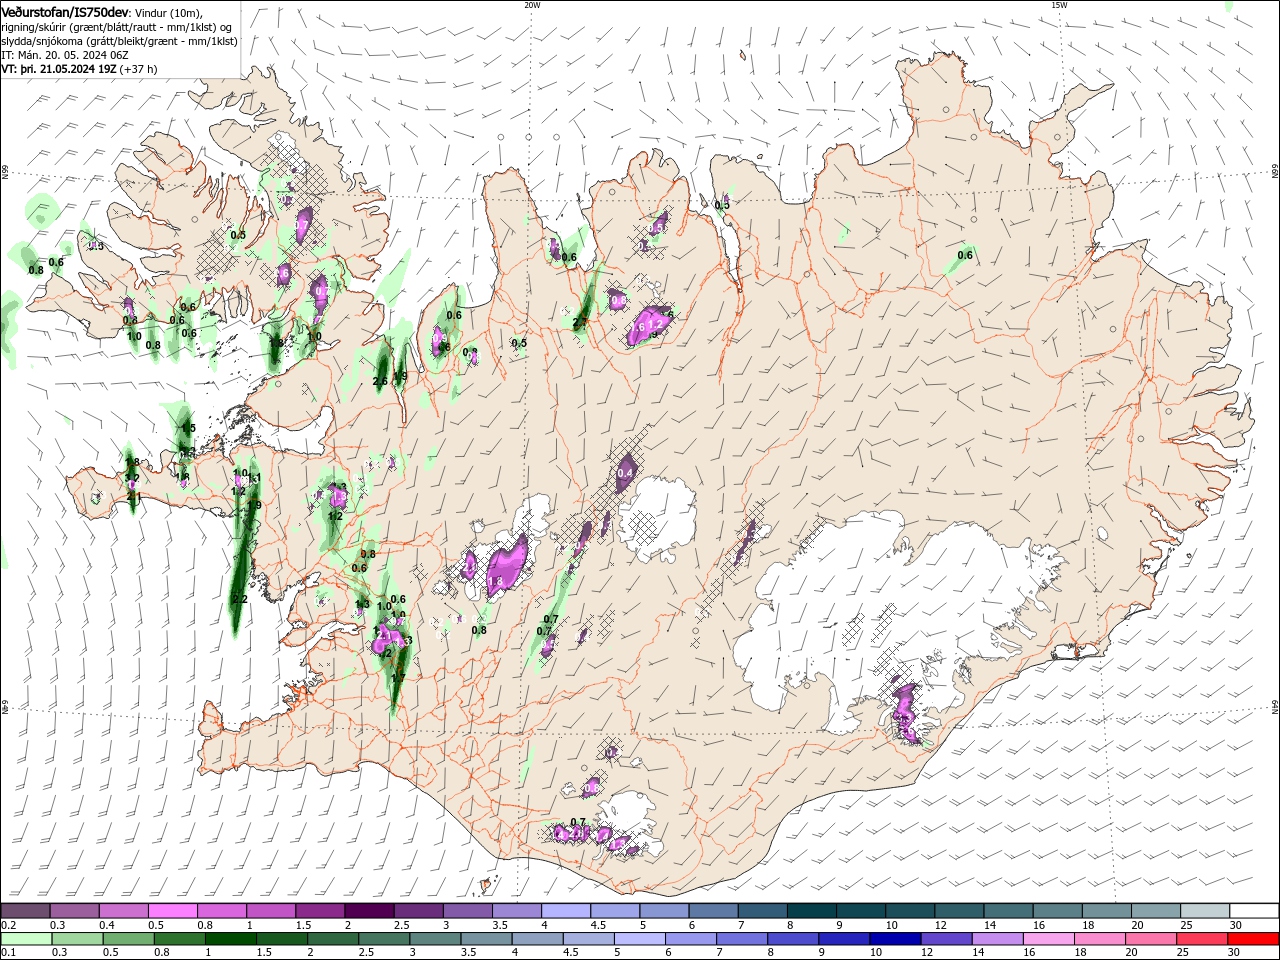The image size is (1280, 960).
Task: Pick the darkest purple top-row swatch between 2 and 2.5
Action: tap(368, 911)
